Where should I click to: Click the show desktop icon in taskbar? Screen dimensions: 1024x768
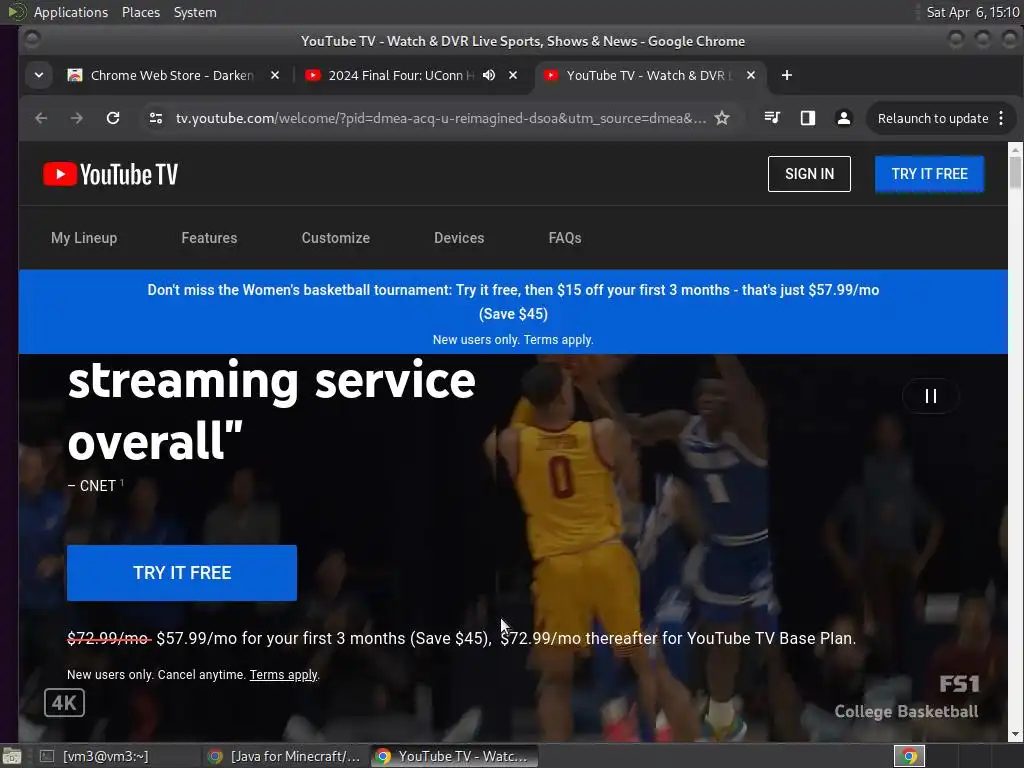tap(12, 756)
